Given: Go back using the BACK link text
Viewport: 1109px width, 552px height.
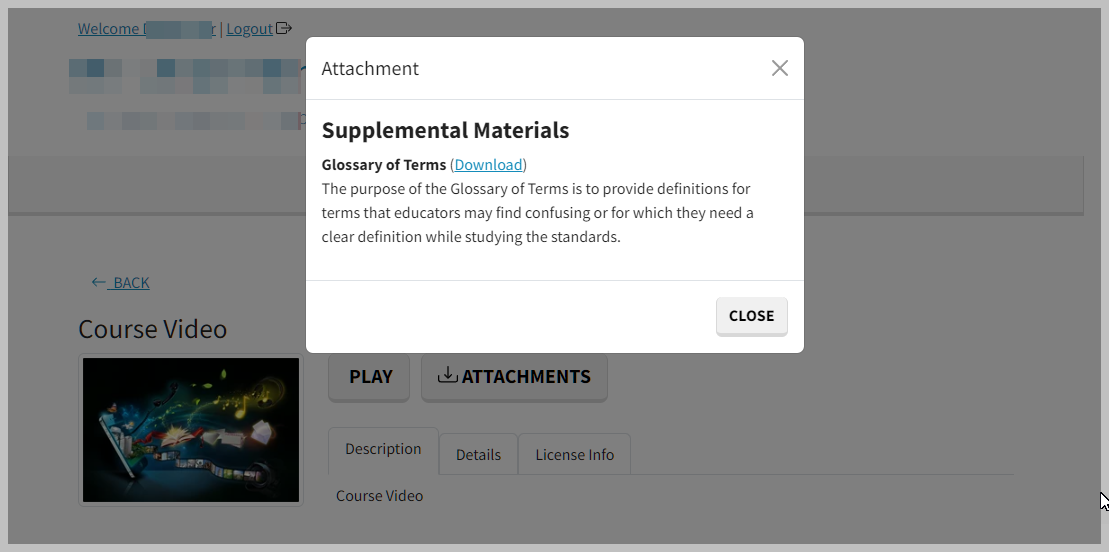Looking at the screenshot, I should (x=131, y=283).
